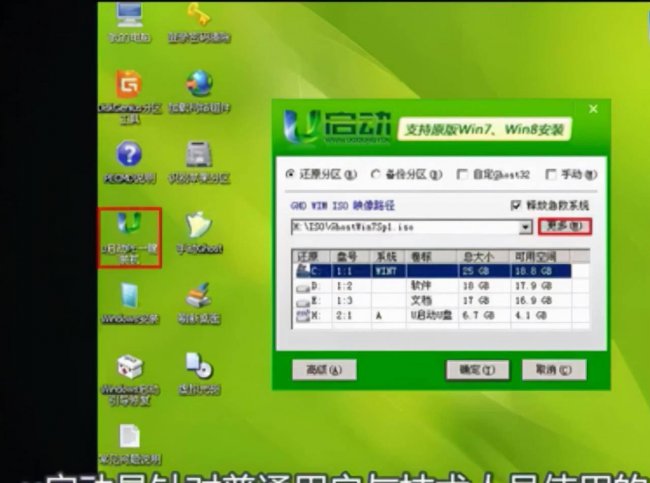Click the 可用空间 column header
This screenshot has height=483, width=650.
click(x=540, y=257)
